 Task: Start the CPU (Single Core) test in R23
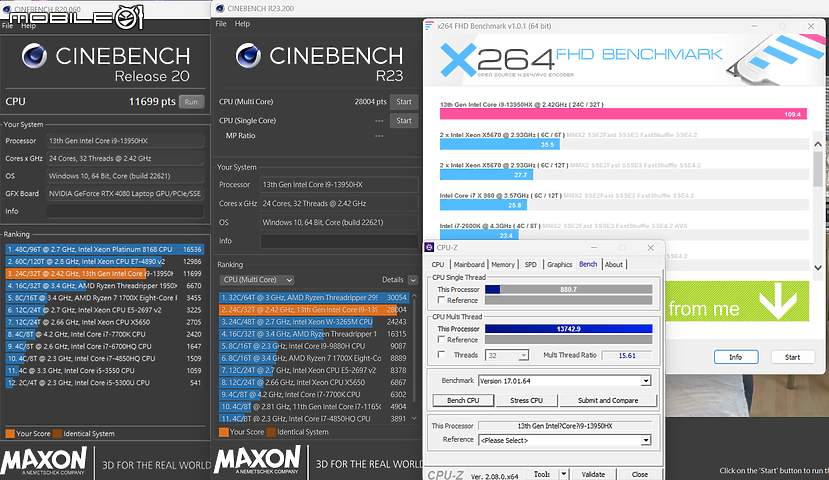point(403,121)
